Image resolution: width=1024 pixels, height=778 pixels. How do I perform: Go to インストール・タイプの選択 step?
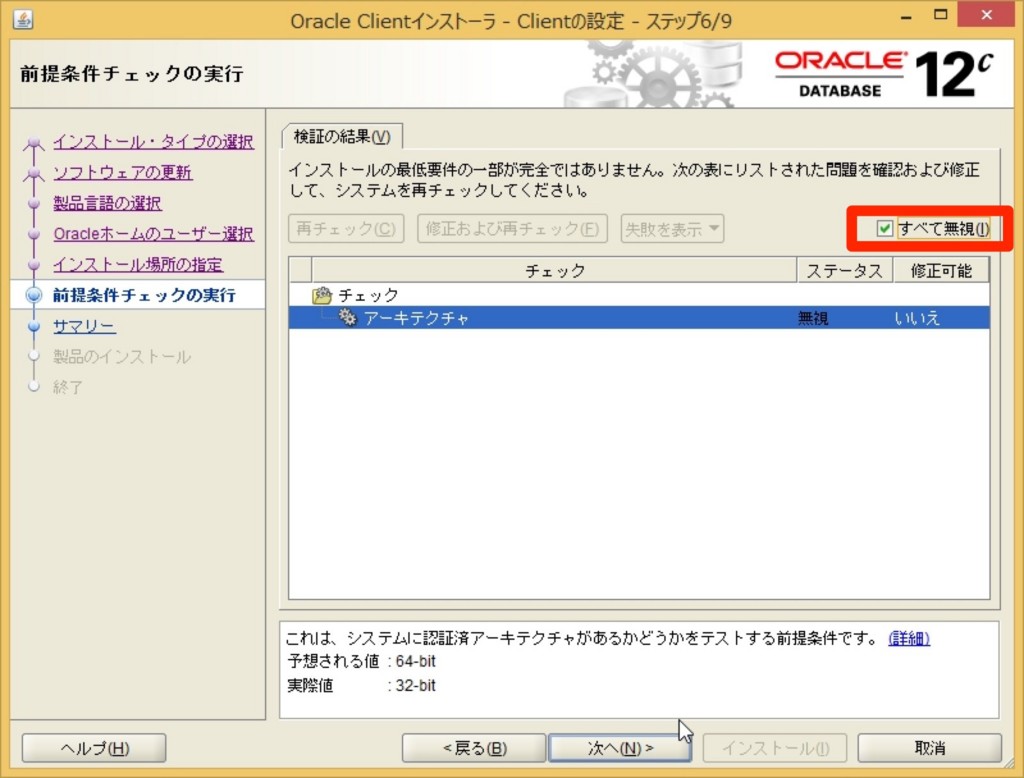click(153, 142)
